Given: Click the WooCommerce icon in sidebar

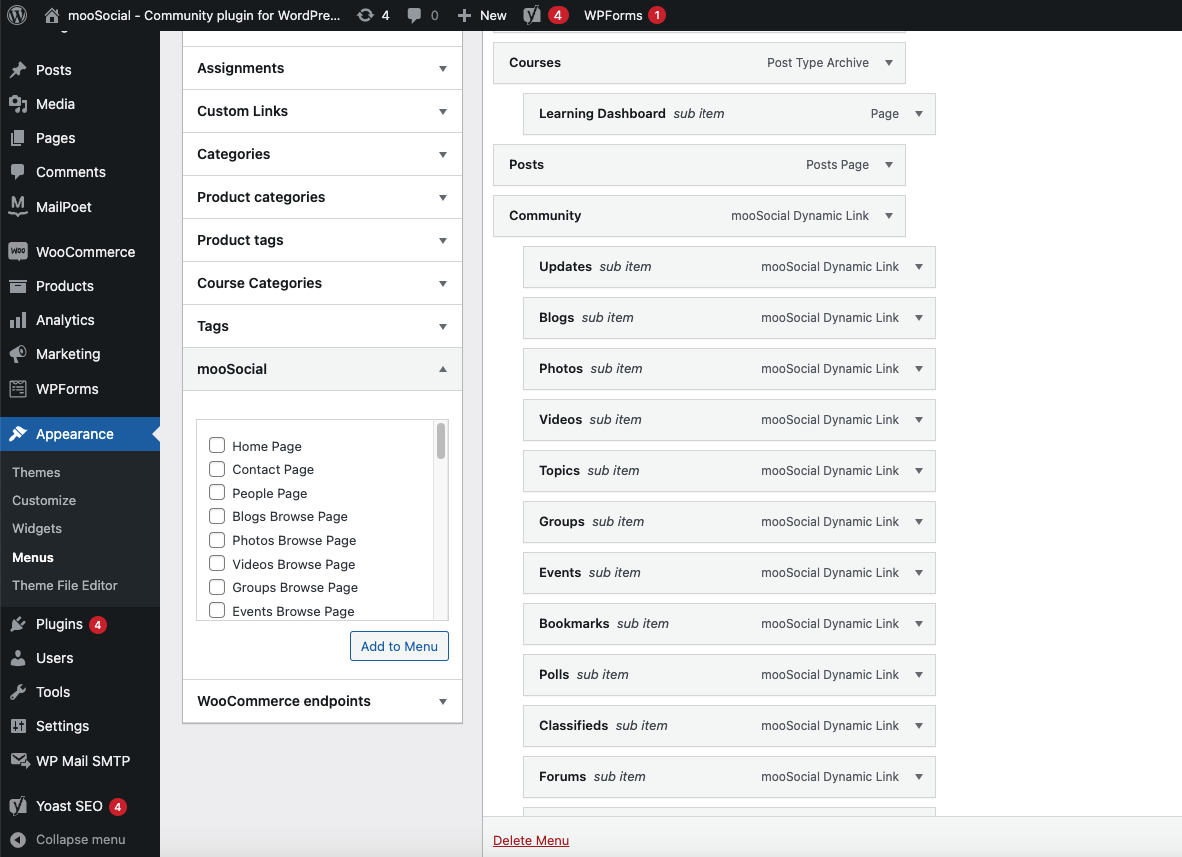Looking at the screenshot, I should pos(18,252).
